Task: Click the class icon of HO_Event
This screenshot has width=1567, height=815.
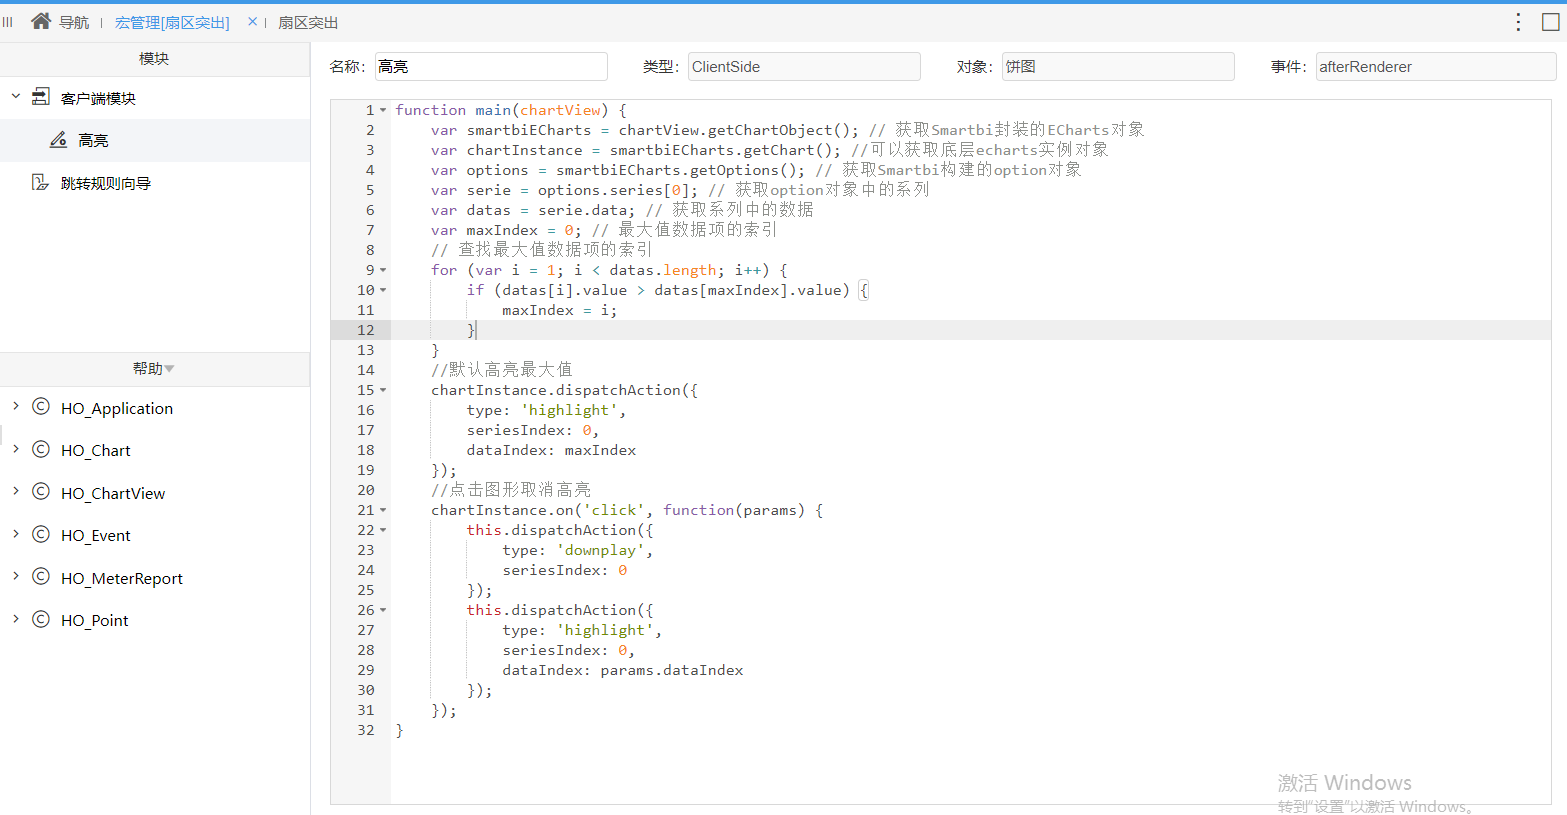Action: (x=41, y=534)
